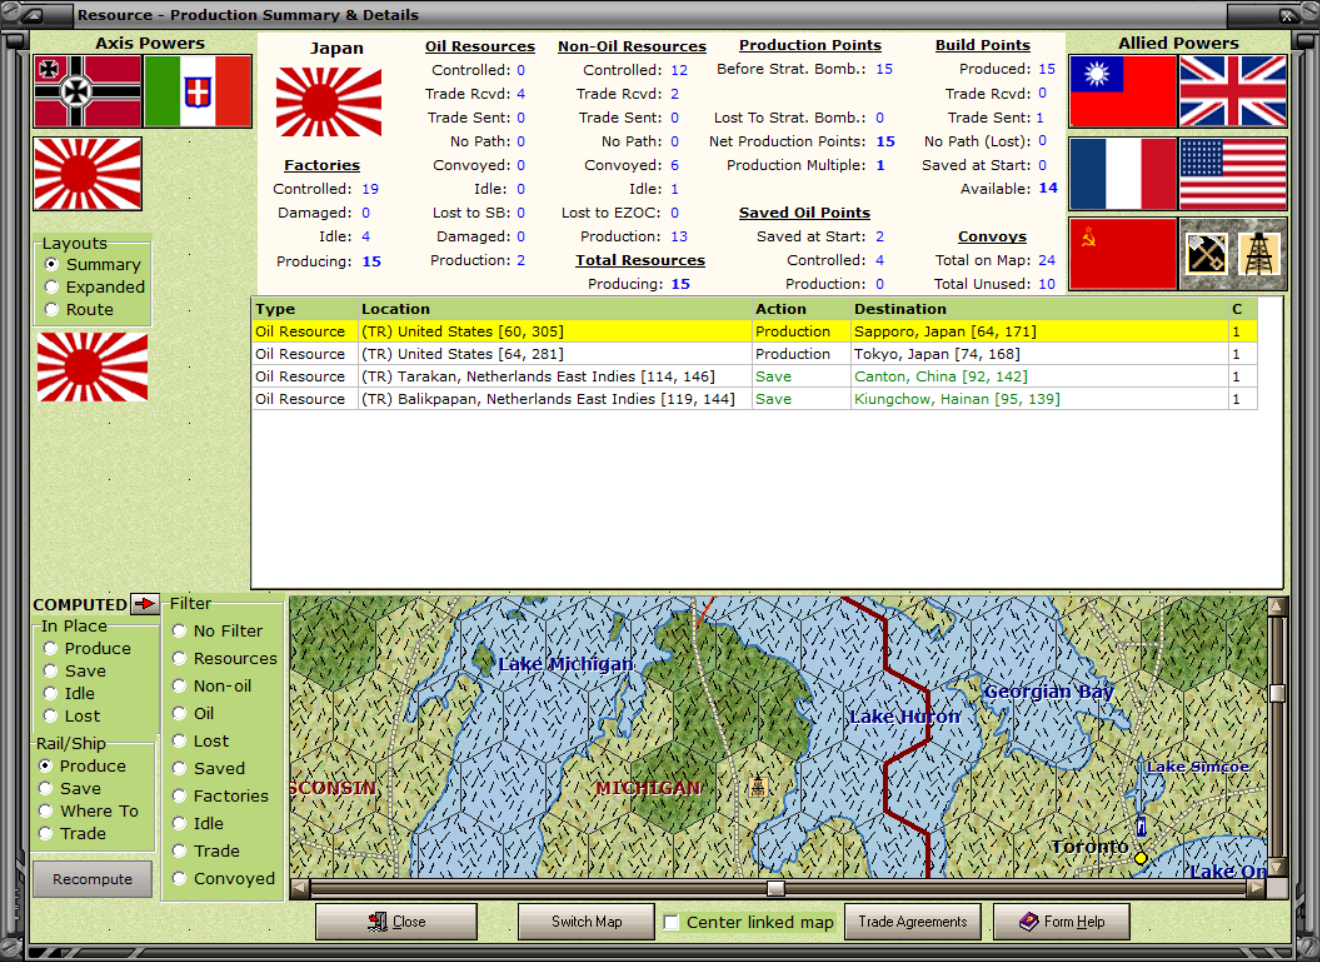The width and height of the screenshot is (1320, 962).
Task: Click the Convoys heading
Action: [992, 236]
